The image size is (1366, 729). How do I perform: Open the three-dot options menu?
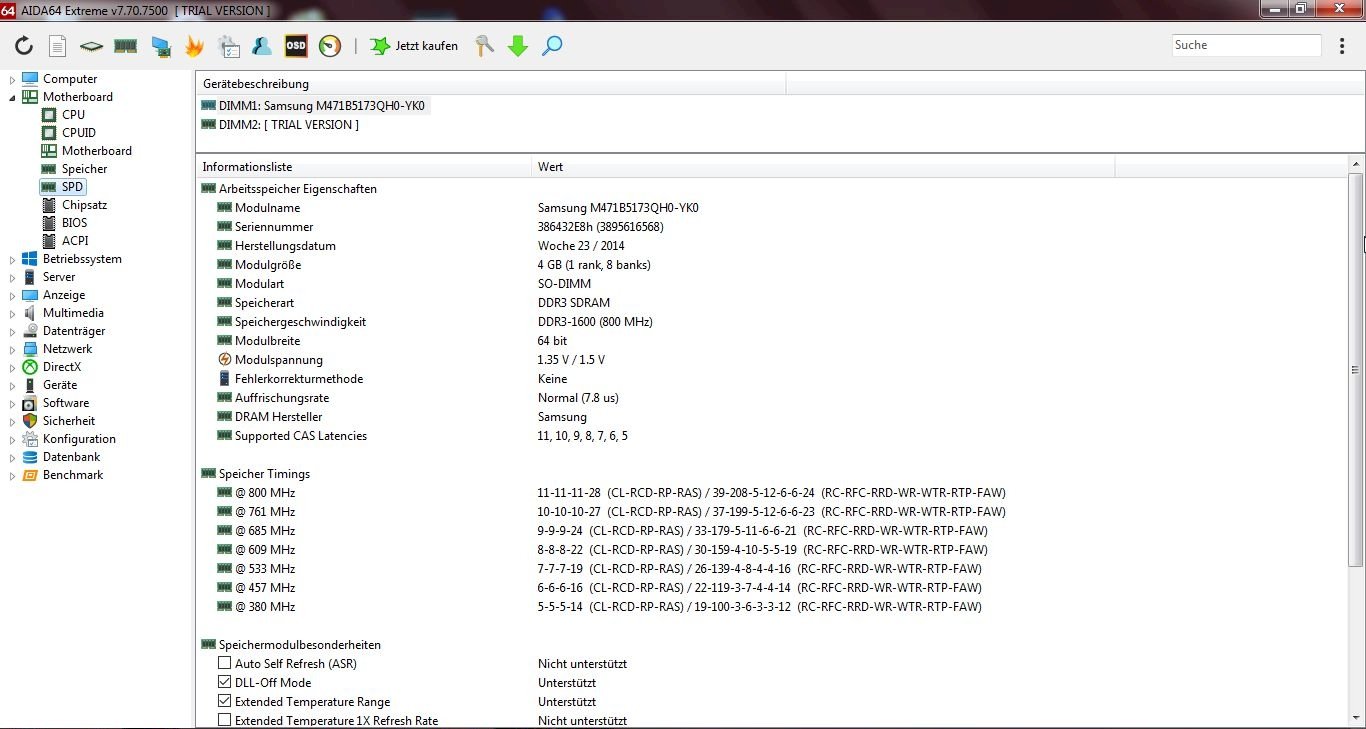pos(1342,46)
